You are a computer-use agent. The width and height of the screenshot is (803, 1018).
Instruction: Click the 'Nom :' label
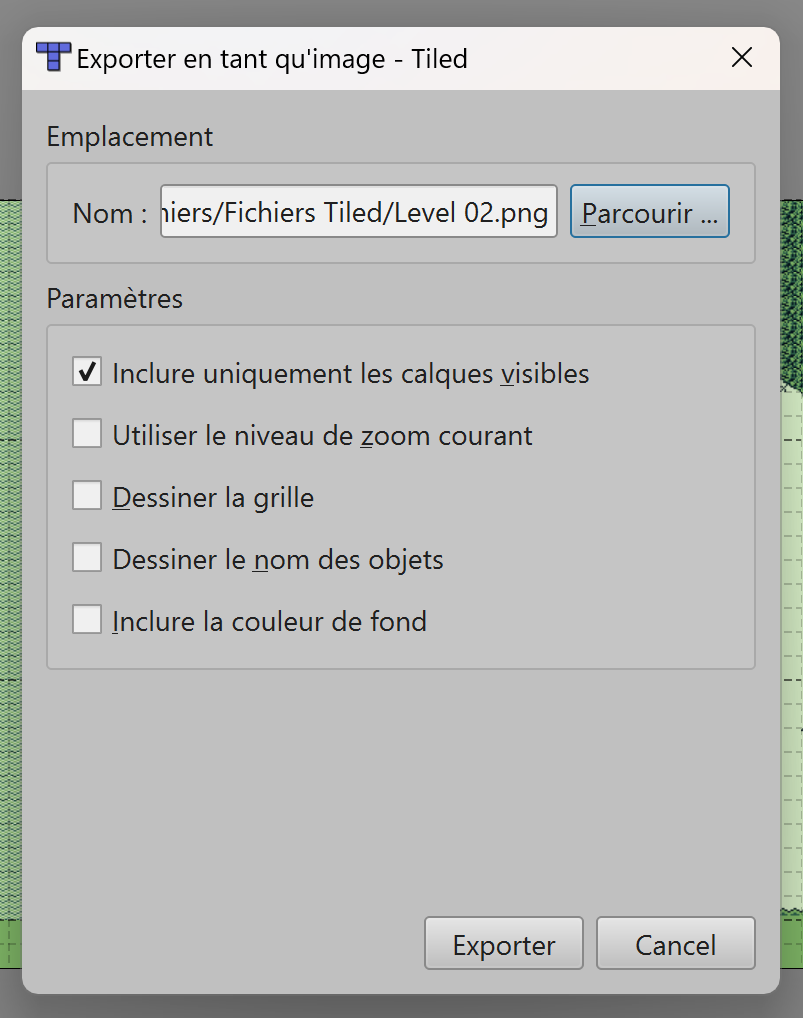tap(110, 213)
